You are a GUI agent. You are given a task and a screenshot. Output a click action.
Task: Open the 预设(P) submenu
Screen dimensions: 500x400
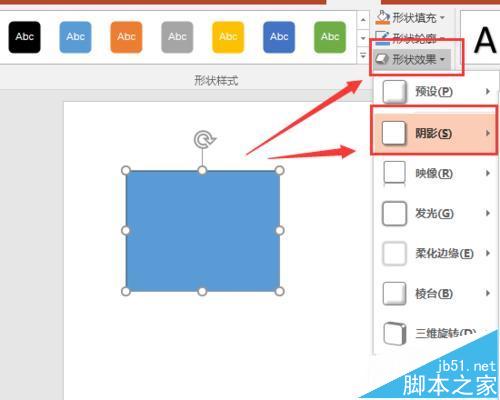coord(435,91)
